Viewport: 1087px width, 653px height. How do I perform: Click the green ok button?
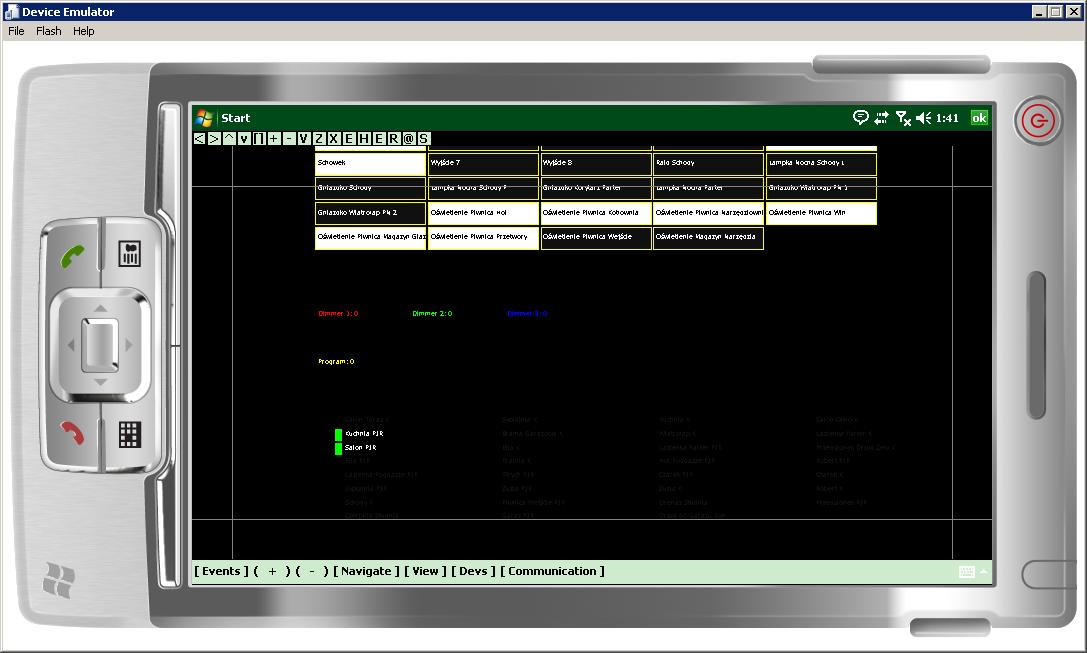979,118
